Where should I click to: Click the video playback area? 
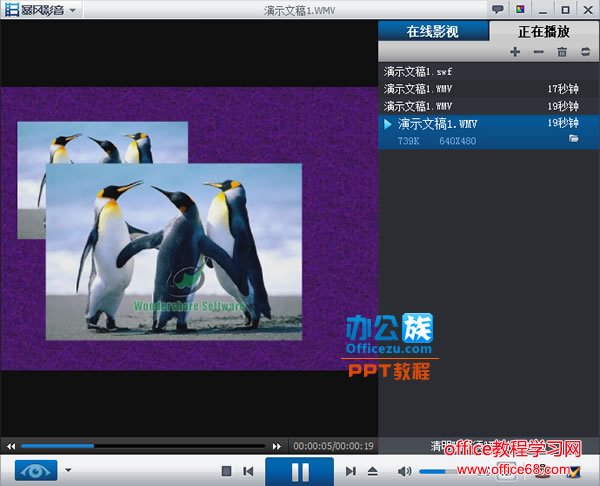[189, 228]
